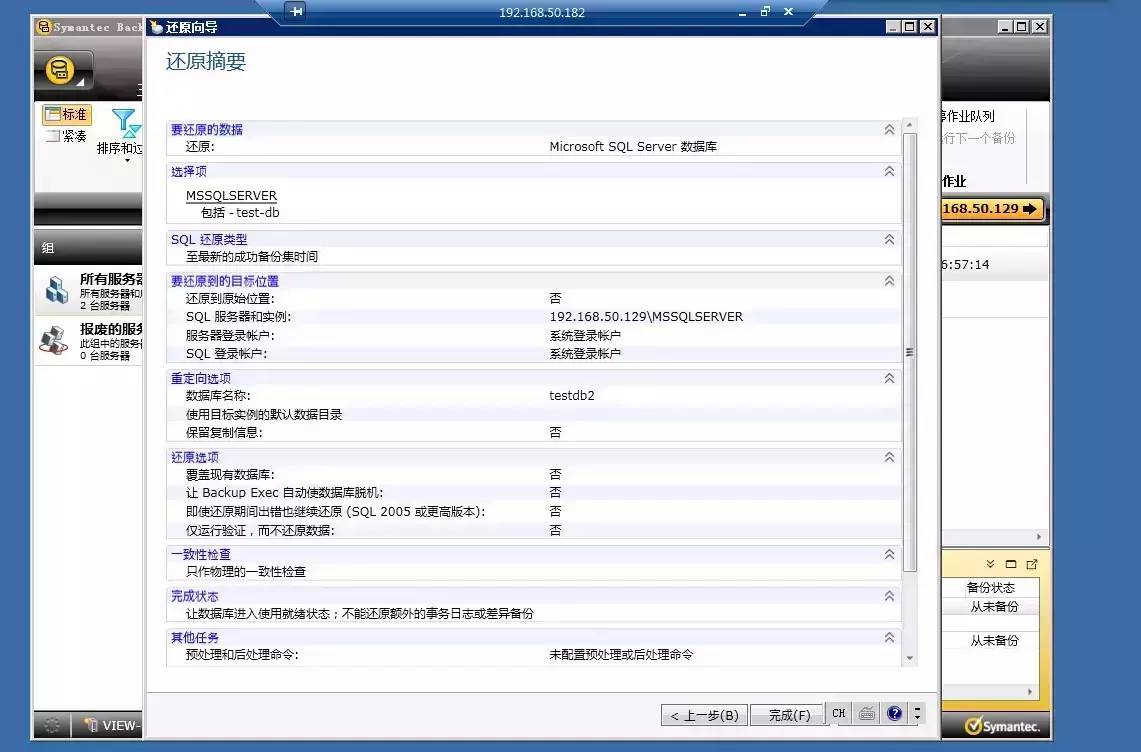This screenshot has height=752, width=1141.
Task: Collapse the 选择项 section
Action: (x=889, y=172)
